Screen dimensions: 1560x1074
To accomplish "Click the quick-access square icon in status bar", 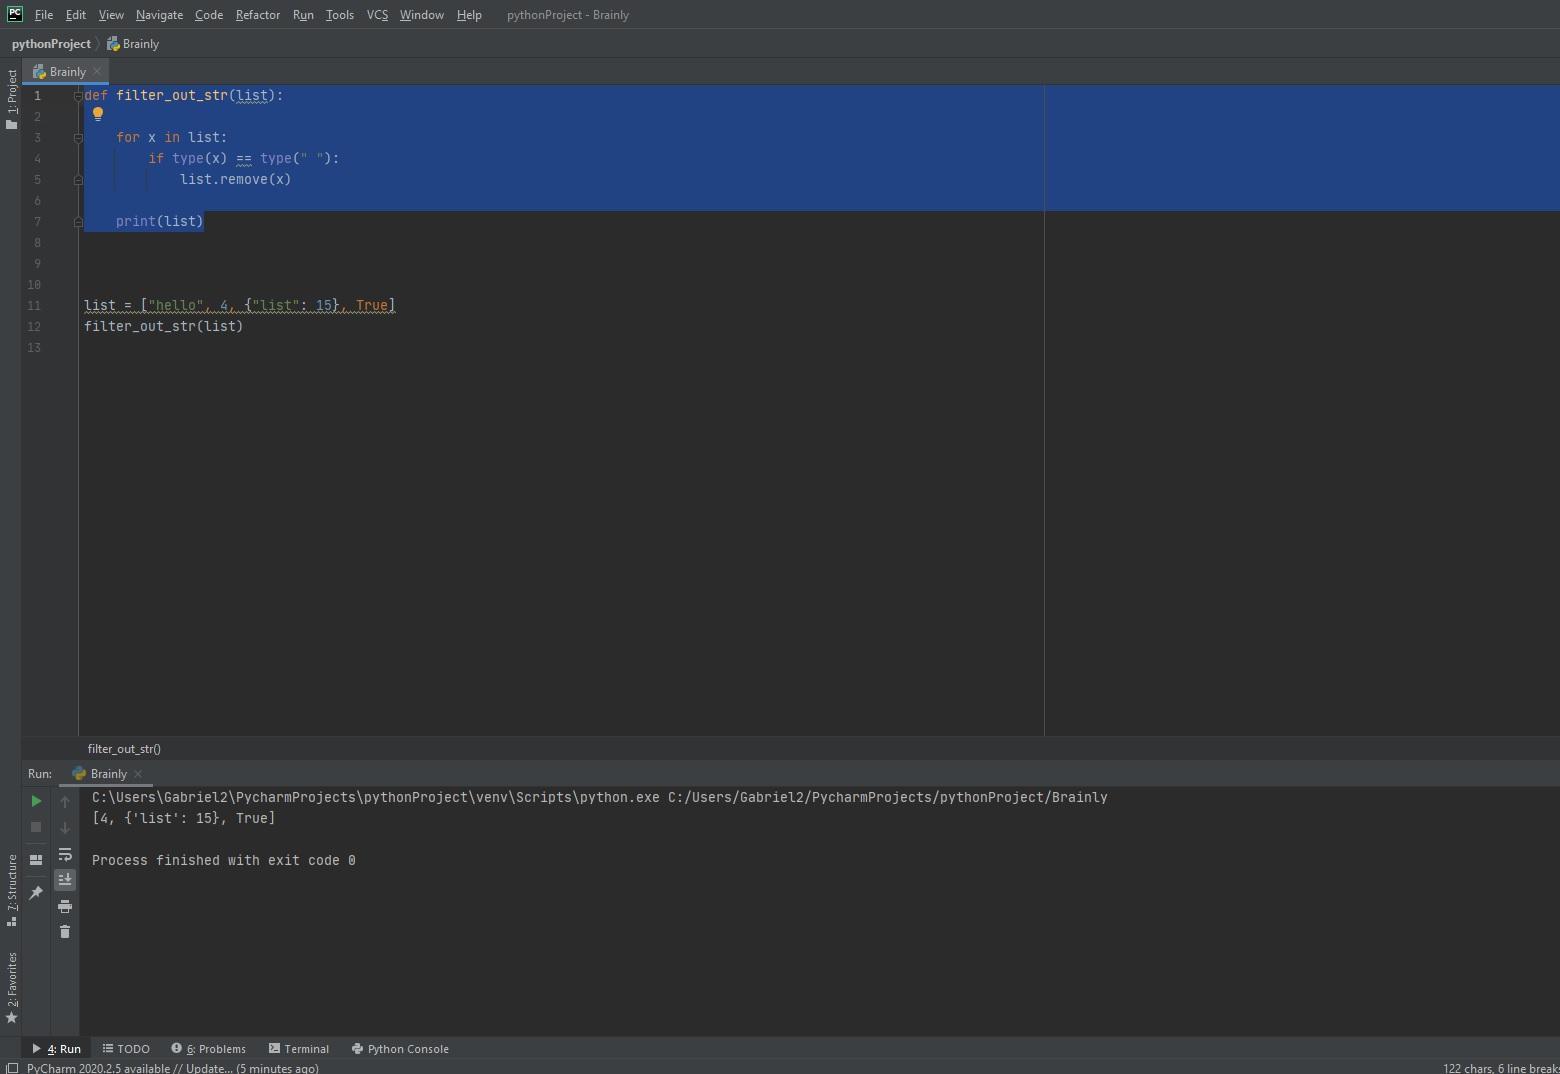I will [12, 1068].
